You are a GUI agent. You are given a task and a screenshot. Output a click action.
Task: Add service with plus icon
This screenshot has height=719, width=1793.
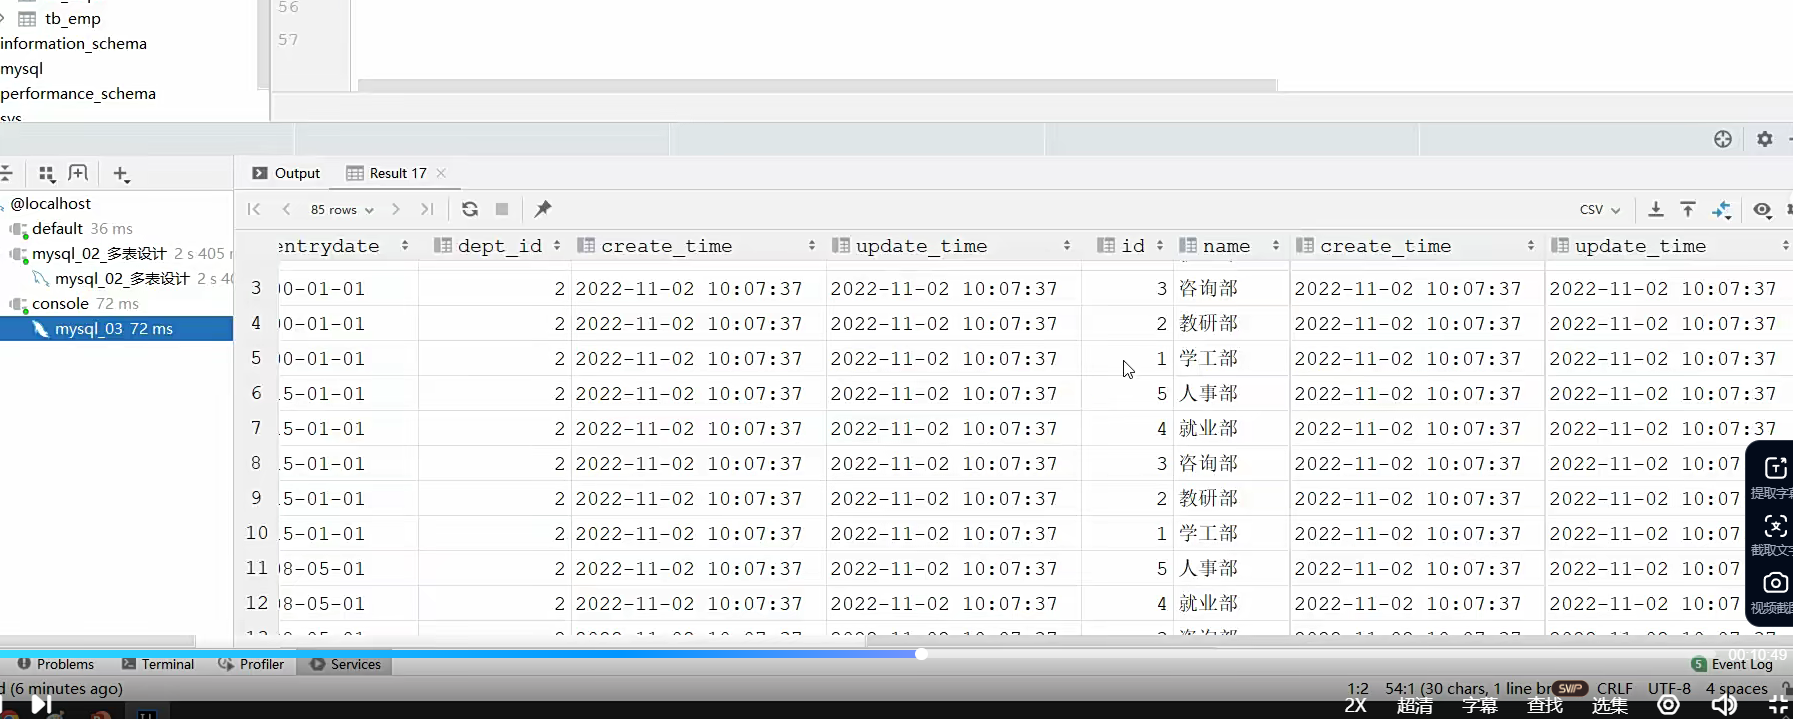pos(121,174)
